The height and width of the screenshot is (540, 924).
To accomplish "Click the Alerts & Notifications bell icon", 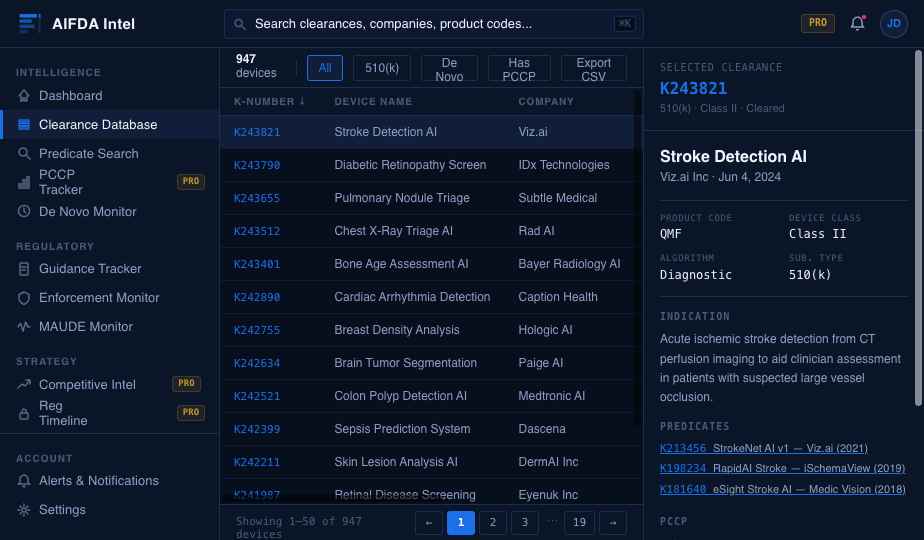I will (x=24, y=480).
